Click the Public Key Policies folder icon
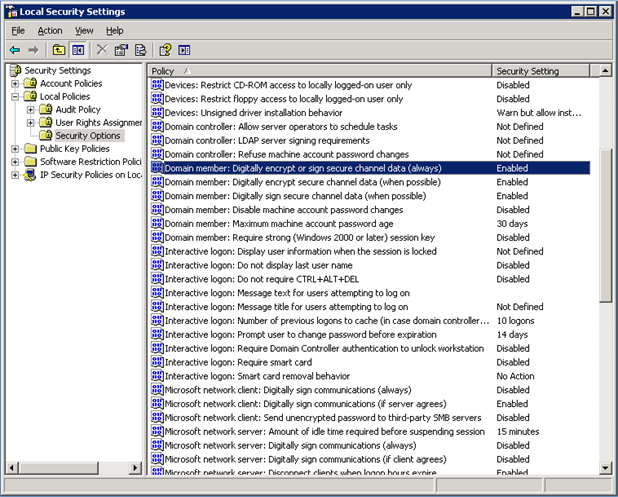Viewport: 618px width, 497px height. pos(30,149)
